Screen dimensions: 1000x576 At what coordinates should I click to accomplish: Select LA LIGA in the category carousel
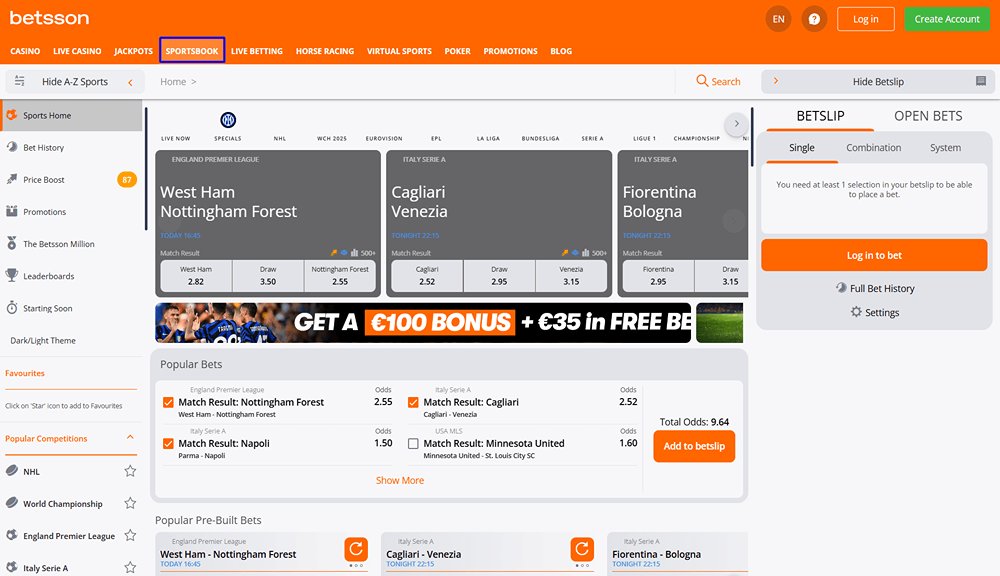489,138
